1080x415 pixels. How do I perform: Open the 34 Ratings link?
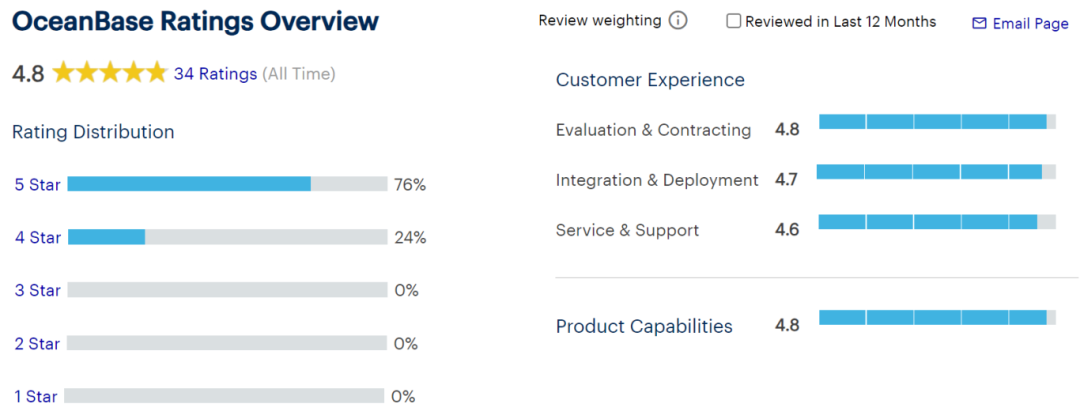[215, 73]
